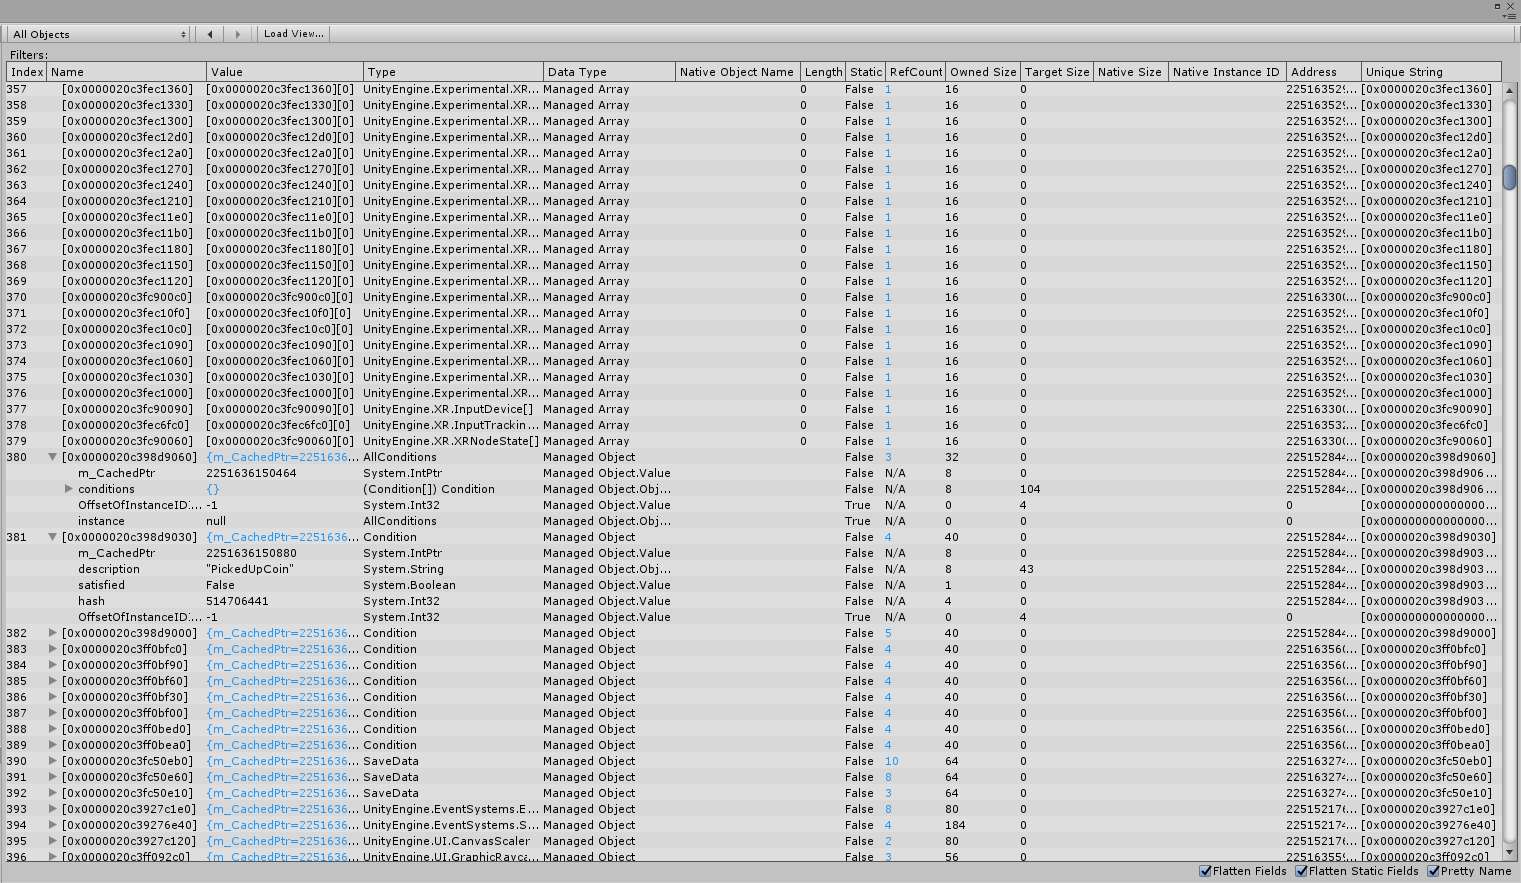
Task: Toggle the Pretty Name checkbox
Action: [x=1432, y=870]
